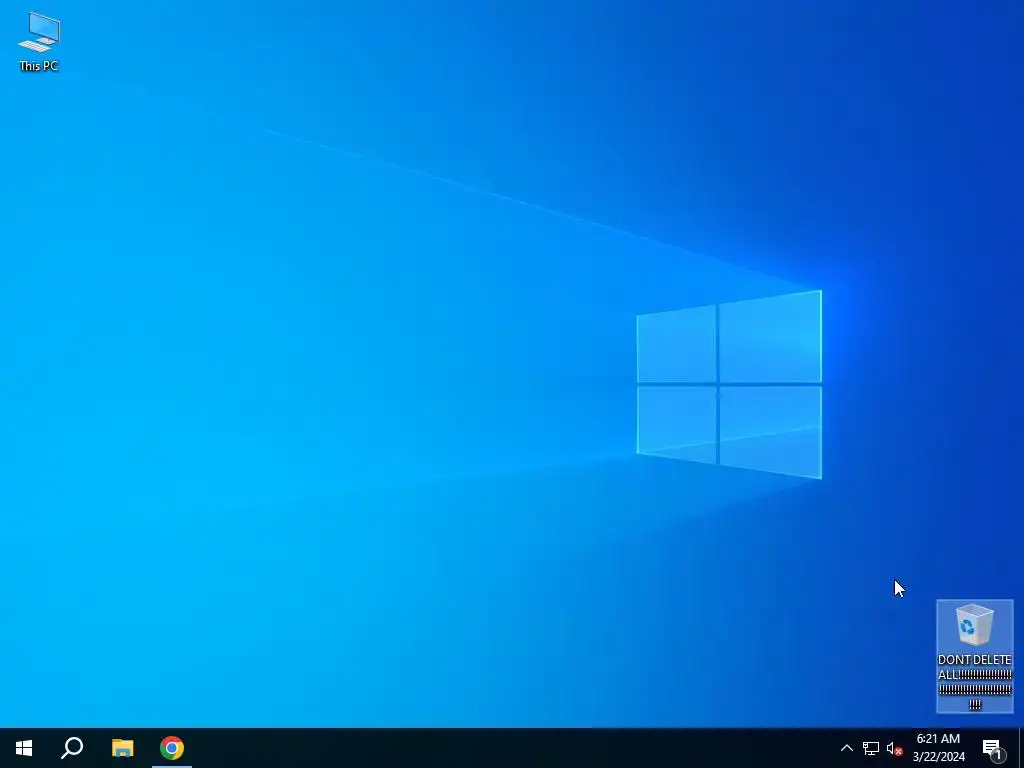
Task: Switch to Google Chrome on the taskbar
Action: click(x=172, y=748)
